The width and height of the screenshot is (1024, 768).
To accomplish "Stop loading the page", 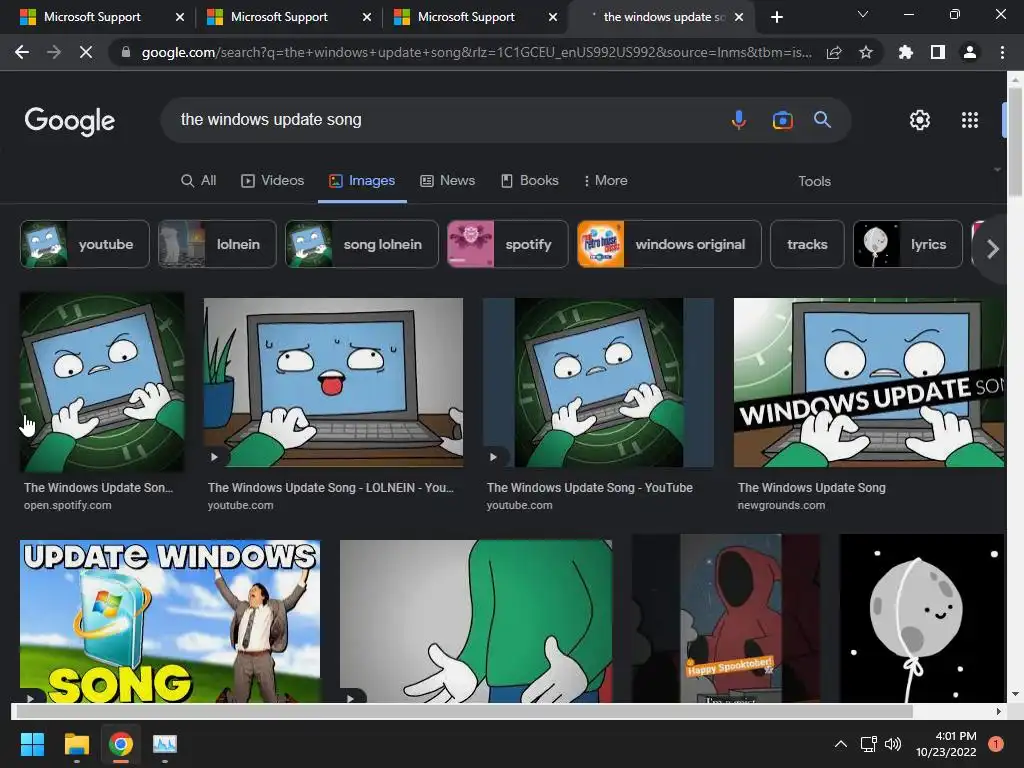I will click(86, 52).
